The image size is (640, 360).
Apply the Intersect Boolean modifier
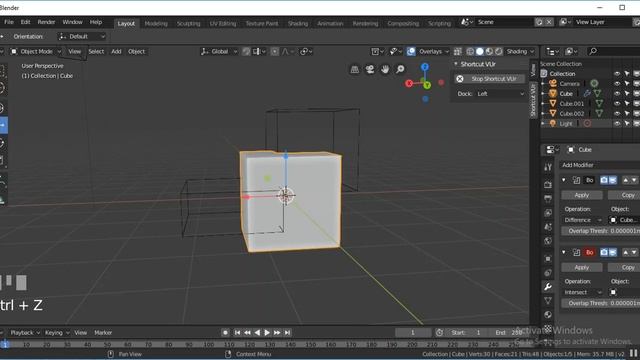(582, 267)
